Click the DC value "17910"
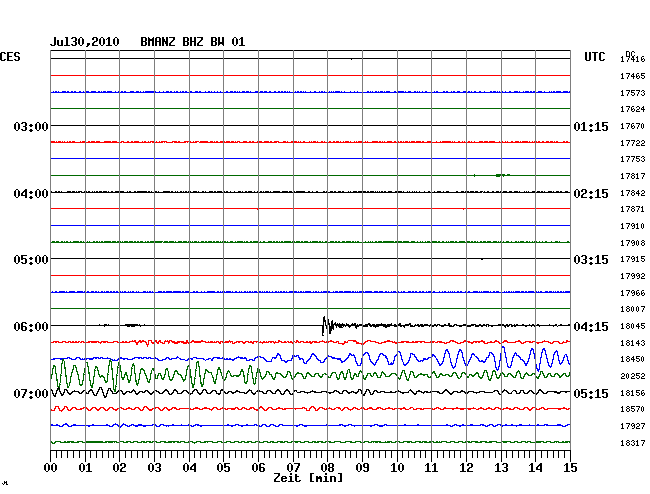 click(x=633, y=226)
